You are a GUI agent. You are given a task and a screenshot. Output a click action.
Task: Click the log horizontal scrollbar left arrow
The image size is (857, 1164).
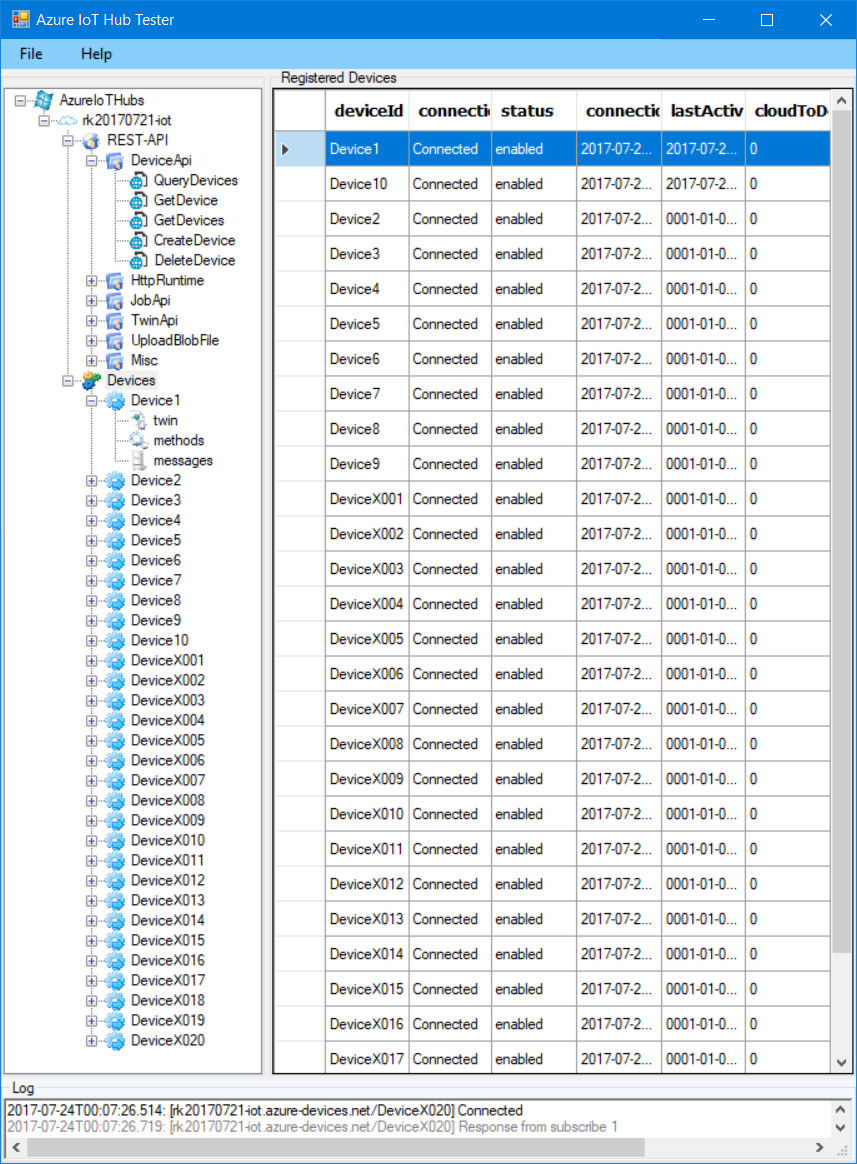(16, 1148)
